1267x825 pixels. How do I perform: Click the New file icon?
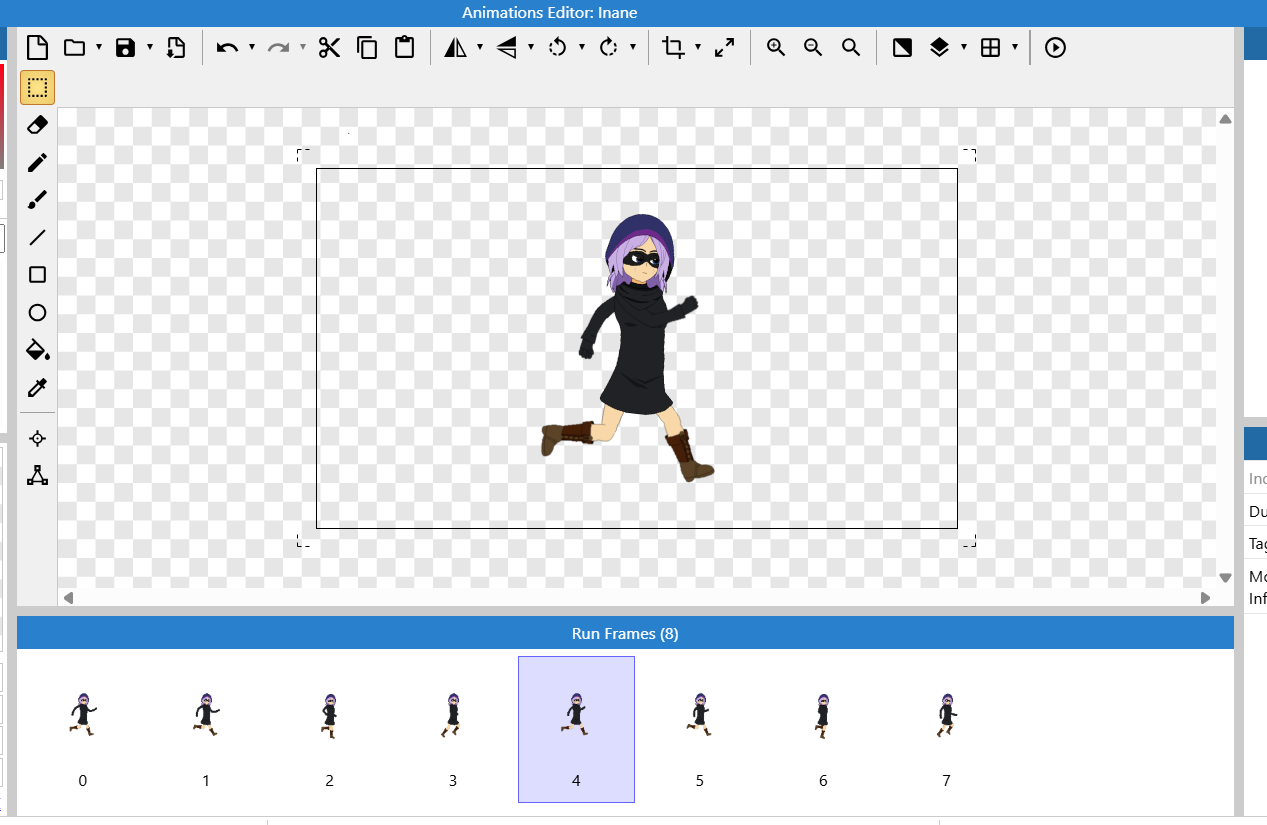[x=37, y=47]
